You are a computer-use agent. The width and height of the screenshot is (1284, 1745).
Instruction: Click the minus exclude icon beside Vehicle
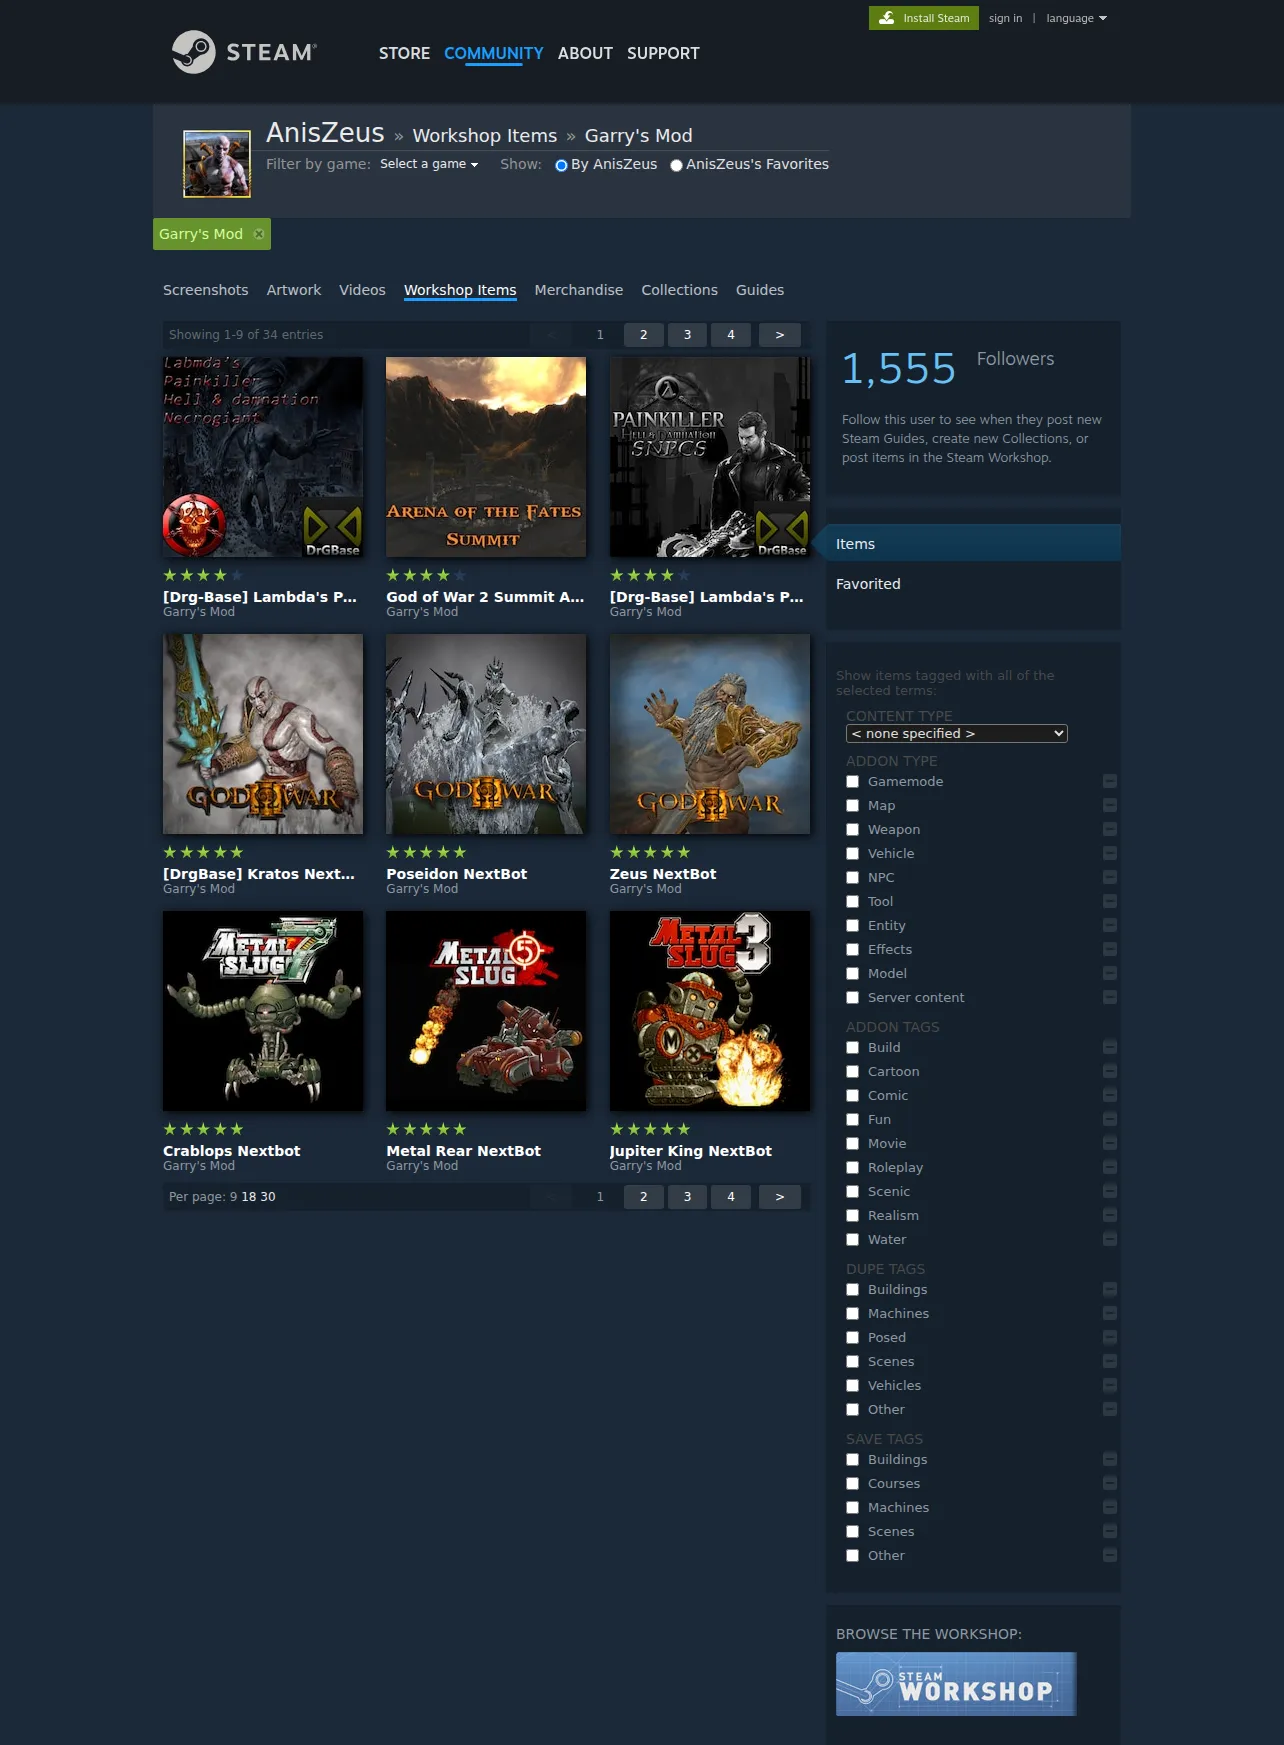coord(1110,853)
